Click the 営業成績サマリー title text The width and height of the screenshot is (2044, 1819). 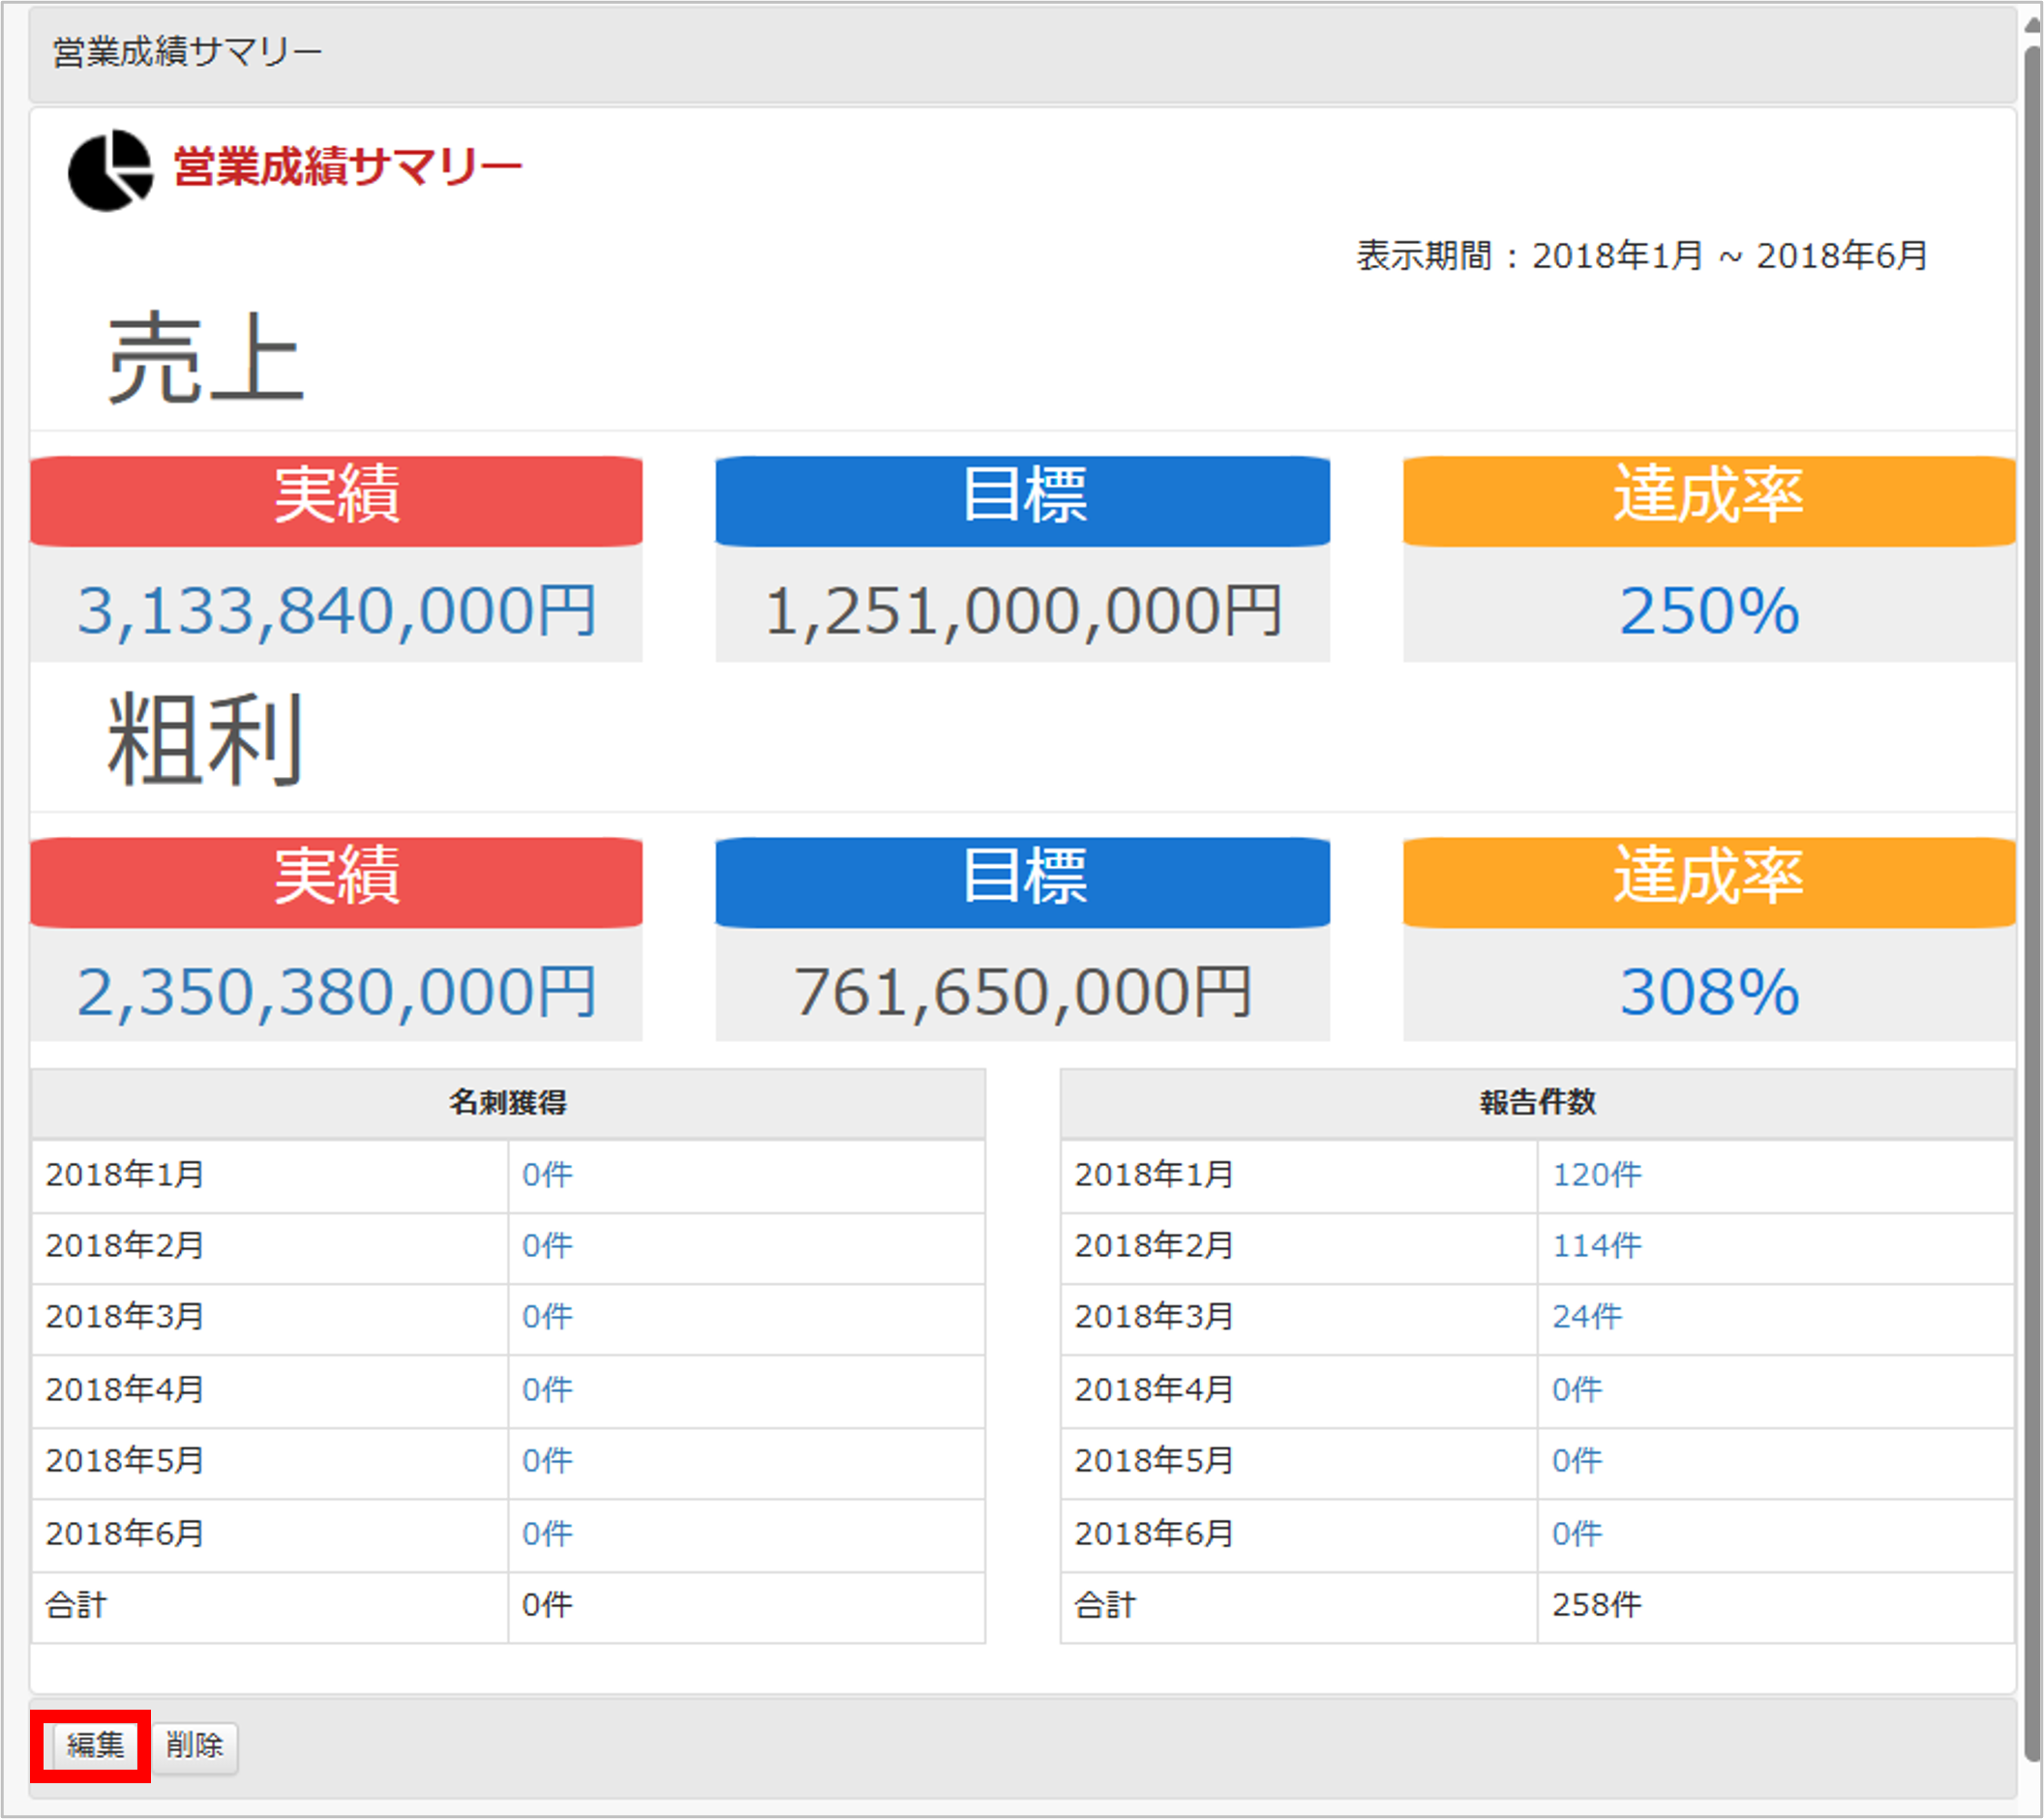click(348, 167)
